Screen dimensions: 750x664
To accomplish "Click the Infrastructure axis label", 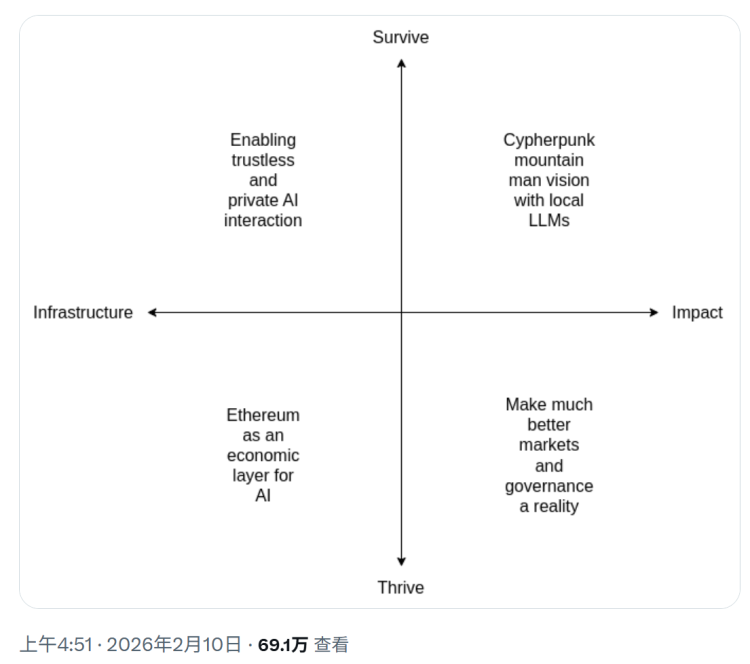I will point(83,312).
